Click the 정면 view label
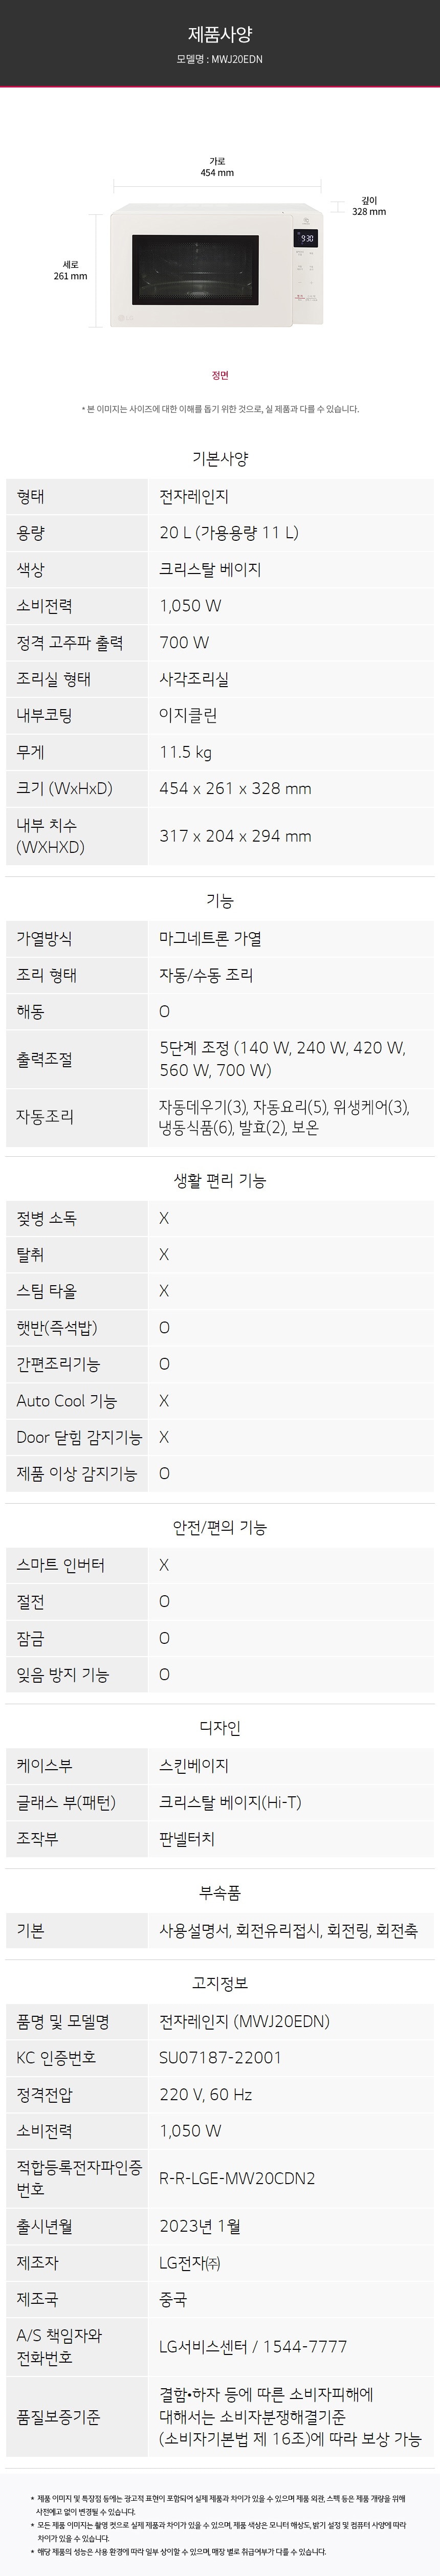 pos(220,375)
